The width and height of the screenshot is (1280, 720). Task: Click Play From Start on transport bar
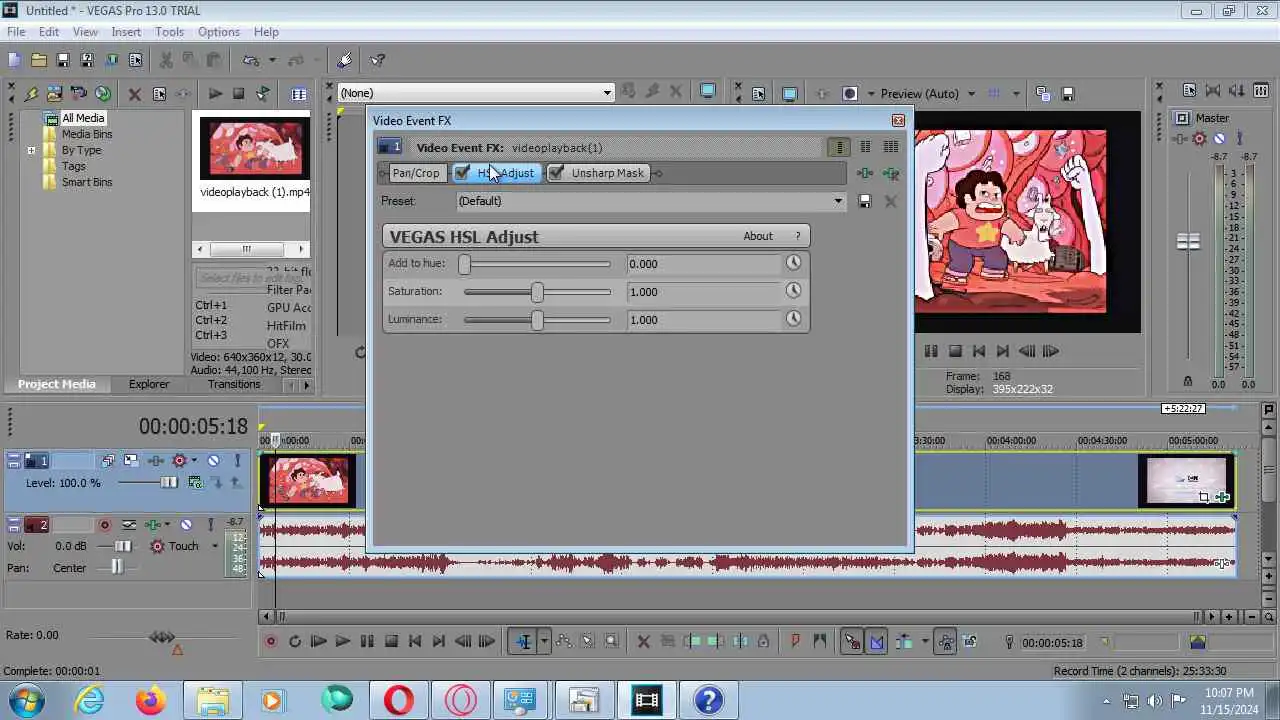click(x=318, y=642)
